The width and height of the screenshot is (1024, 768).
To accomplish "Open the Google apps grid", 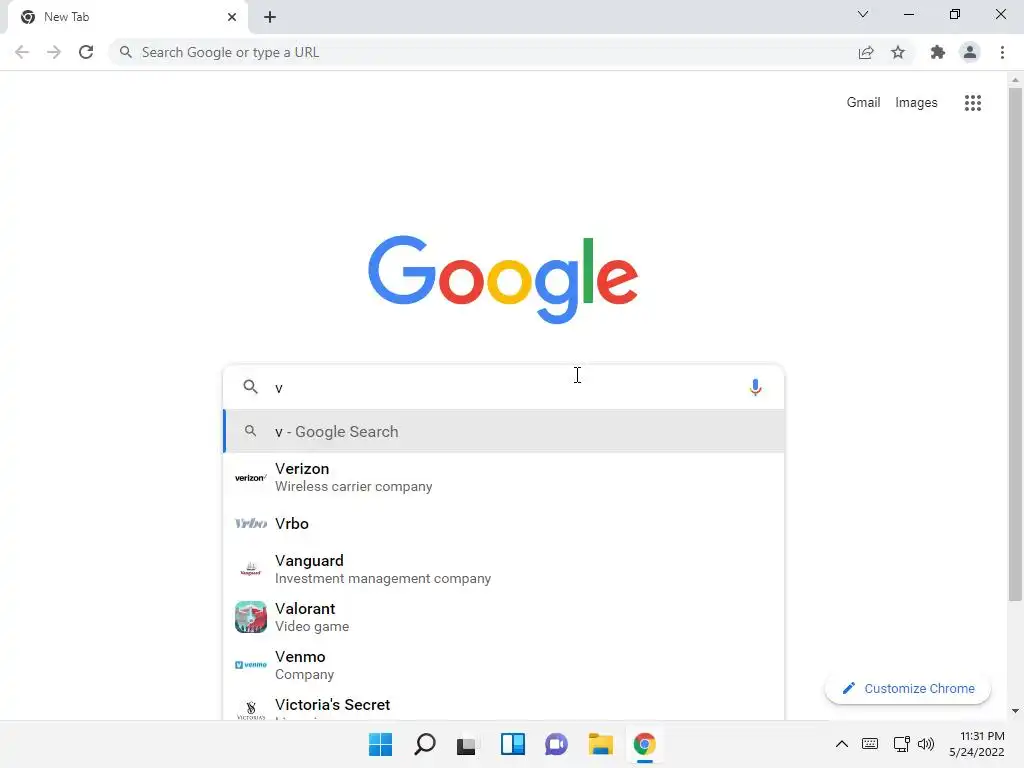I will pyautogui.click(x=972, y=103).
